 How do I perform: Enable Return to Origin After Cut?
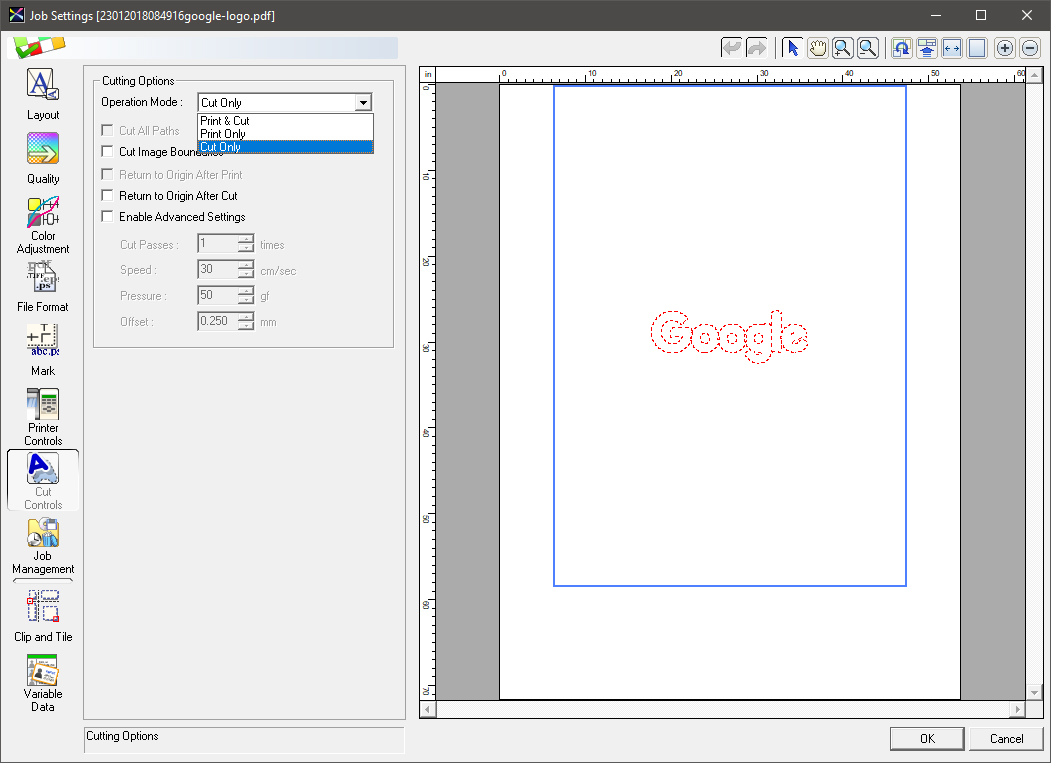pos(107,195)
